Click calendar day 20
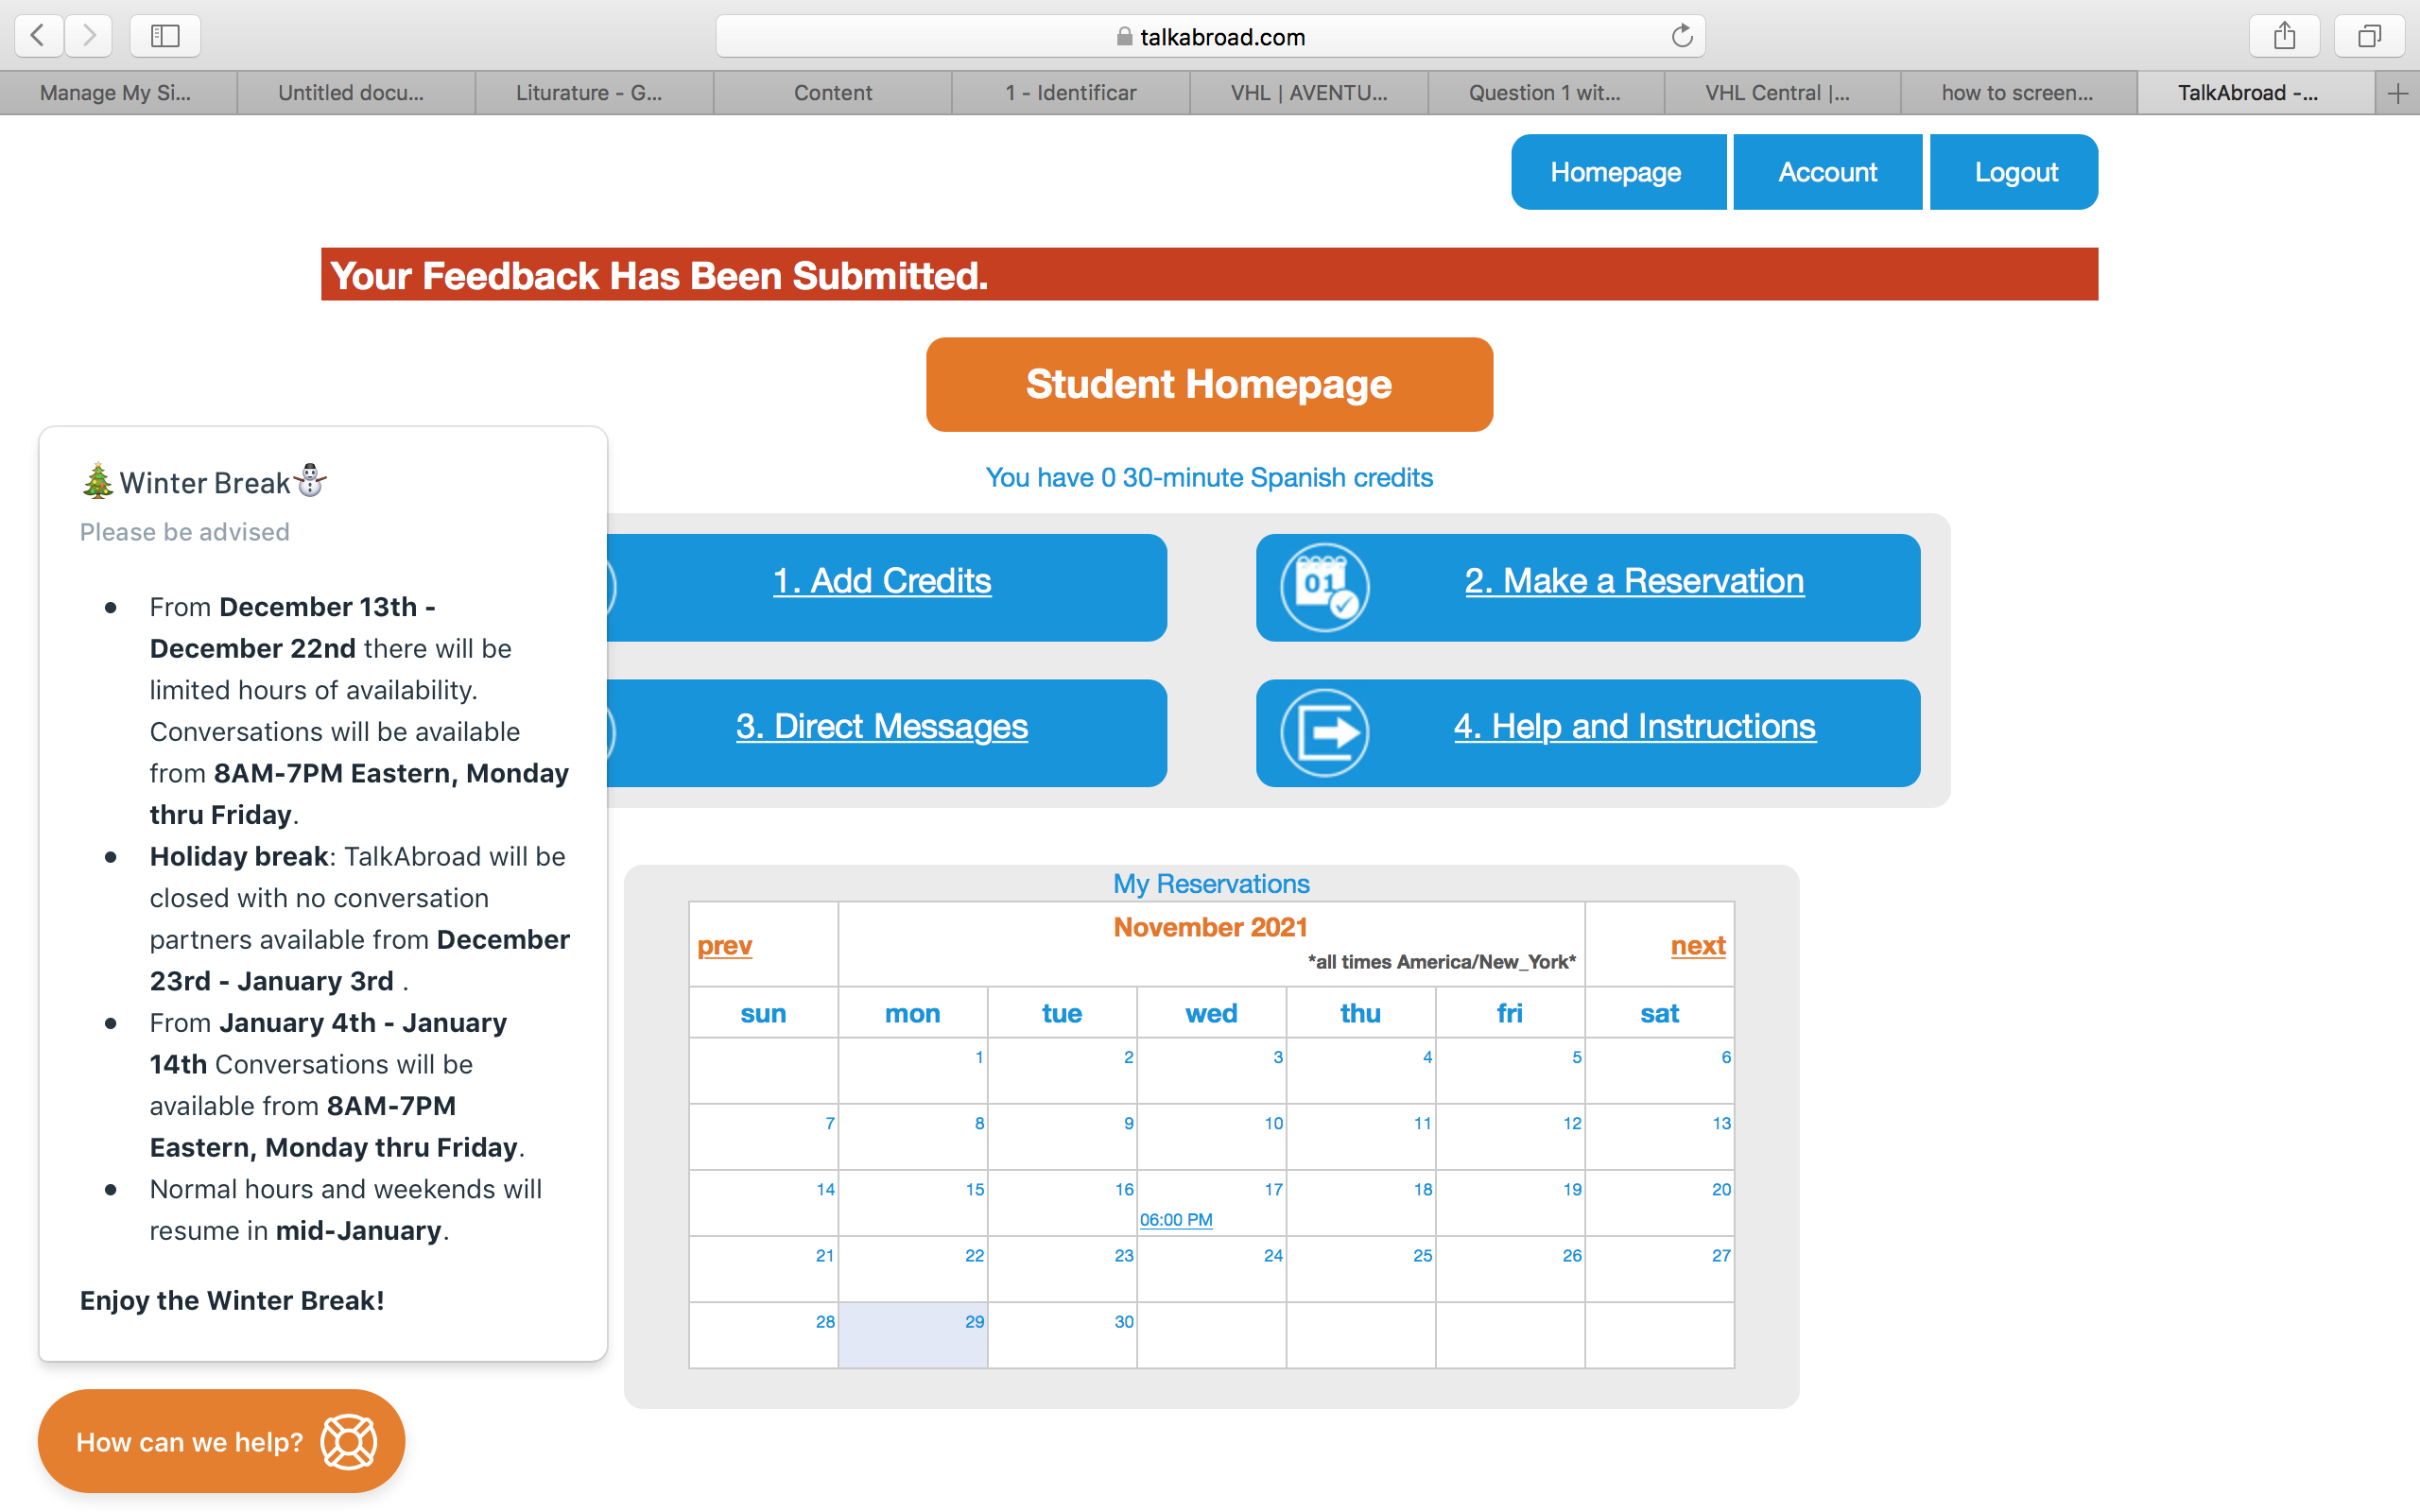Screen dimensions: 2420x1512 [x=1659, y=1203]
